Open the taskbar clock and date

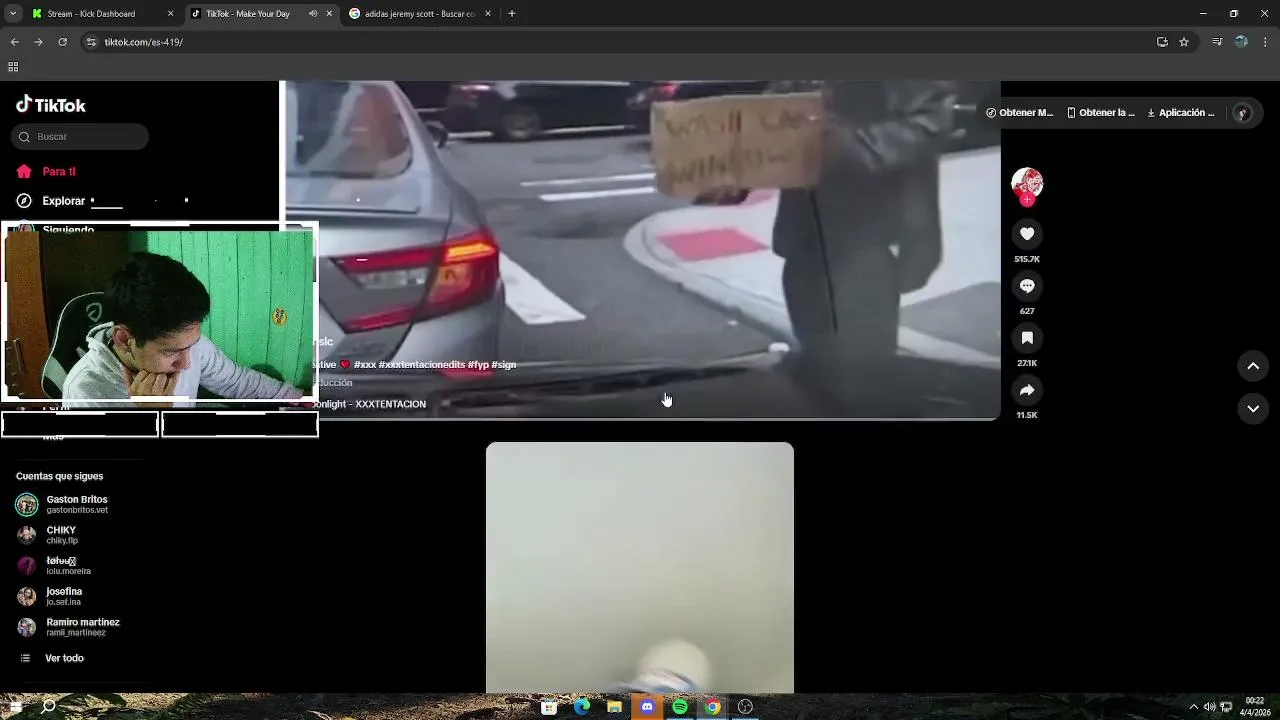pos(1255,707)
